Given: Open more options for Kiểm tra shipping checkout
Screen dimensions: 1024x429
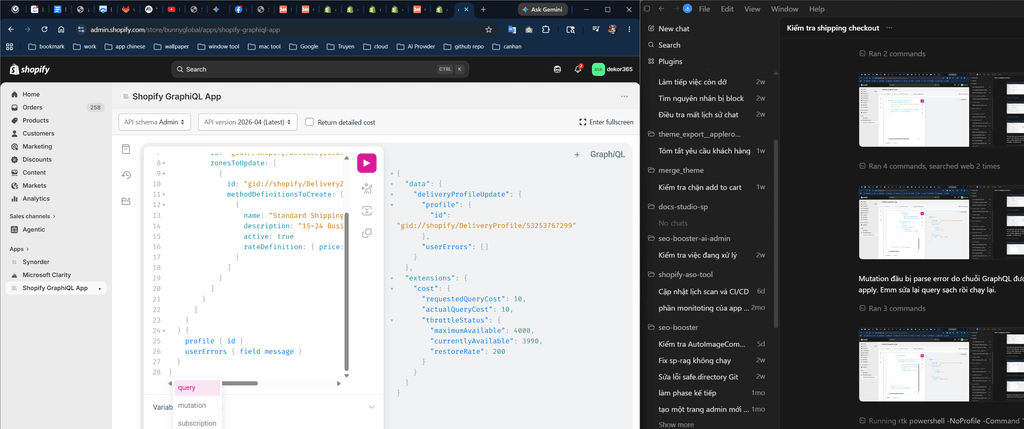Looking at the screenshot, I should point(889,27).
